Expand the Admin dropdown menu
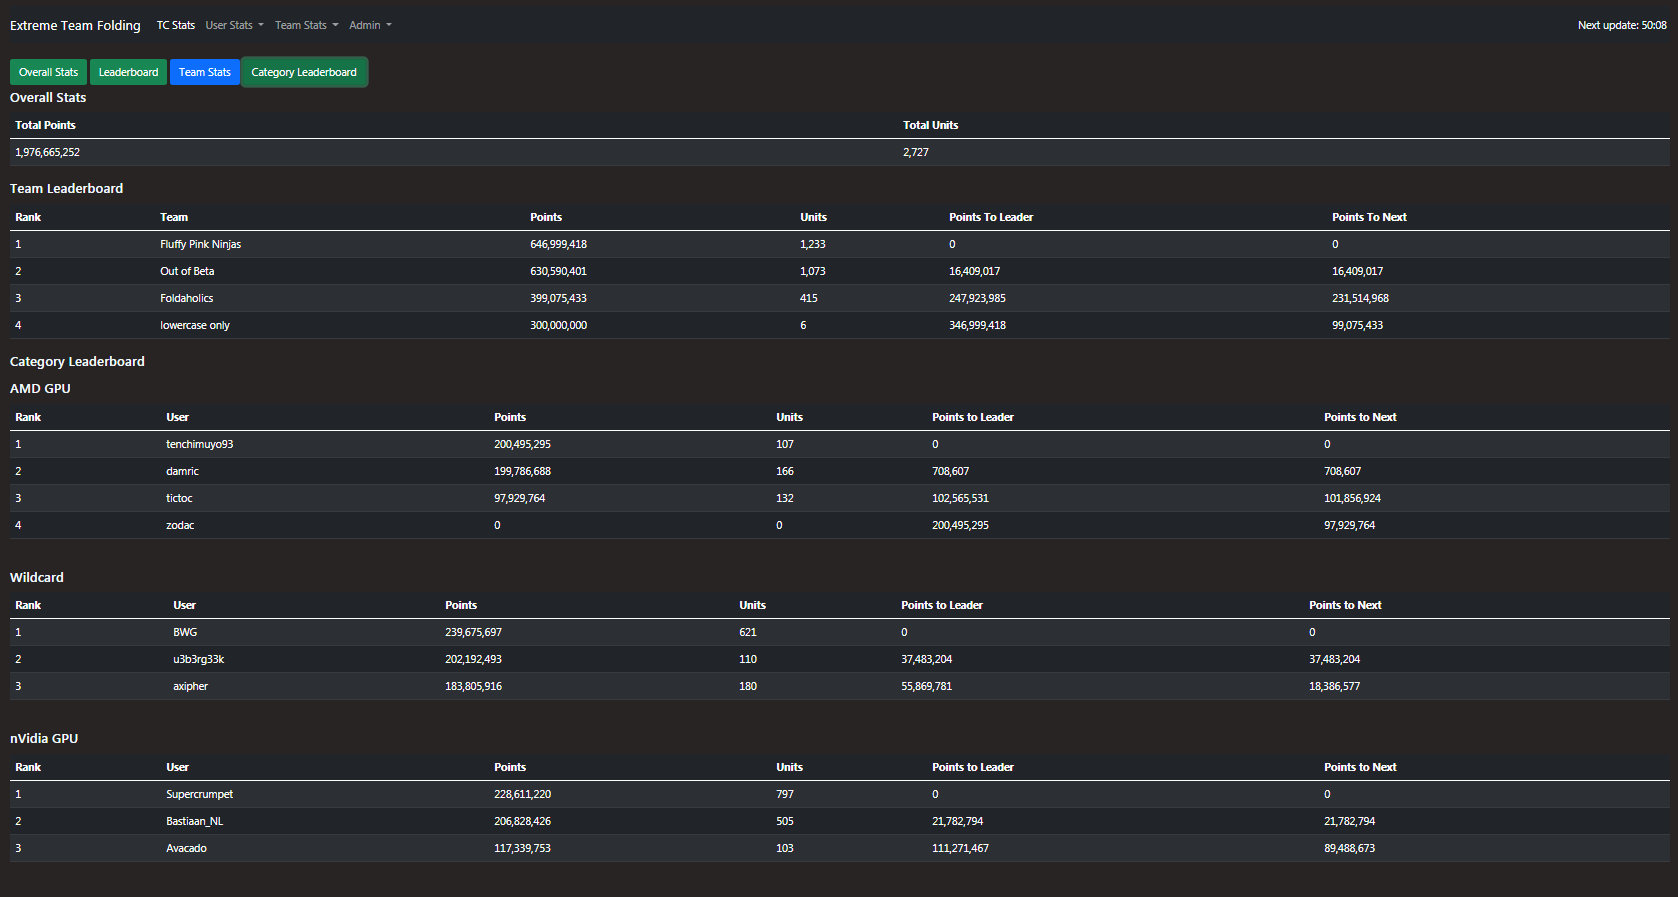 coord(370,25)
